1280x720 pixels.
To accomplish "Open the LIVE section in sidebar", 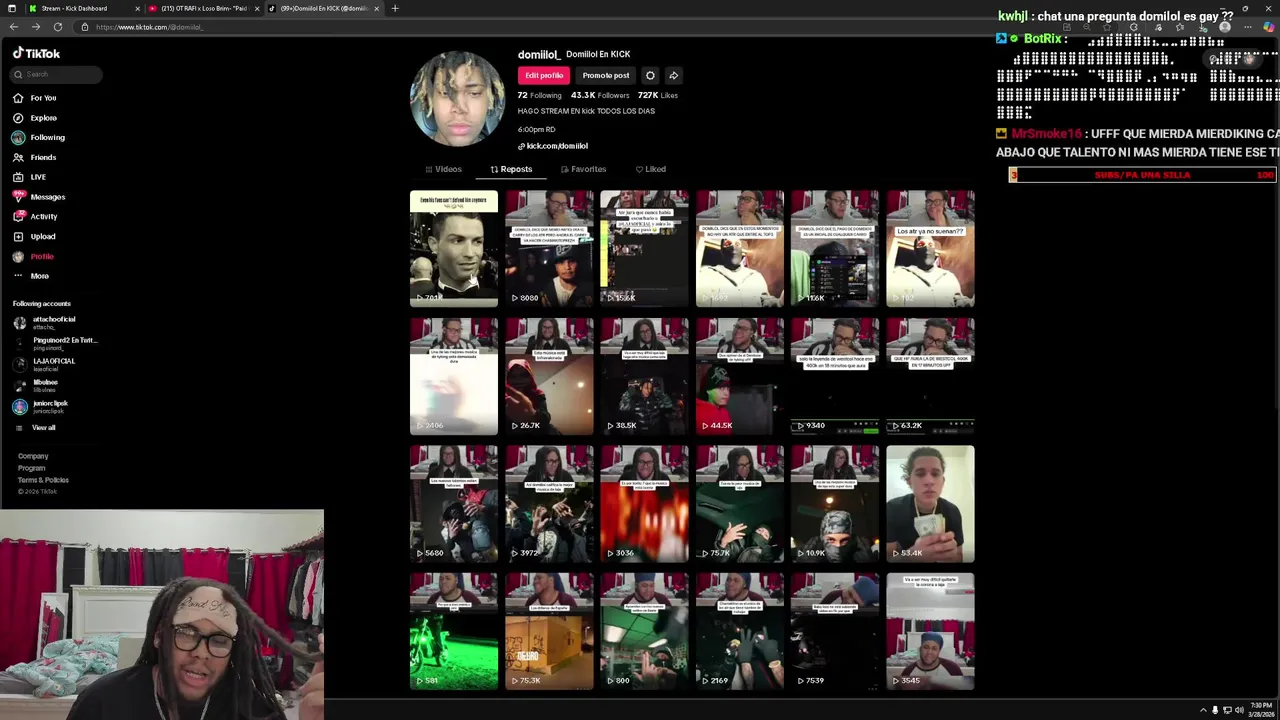I will point(29,177).
